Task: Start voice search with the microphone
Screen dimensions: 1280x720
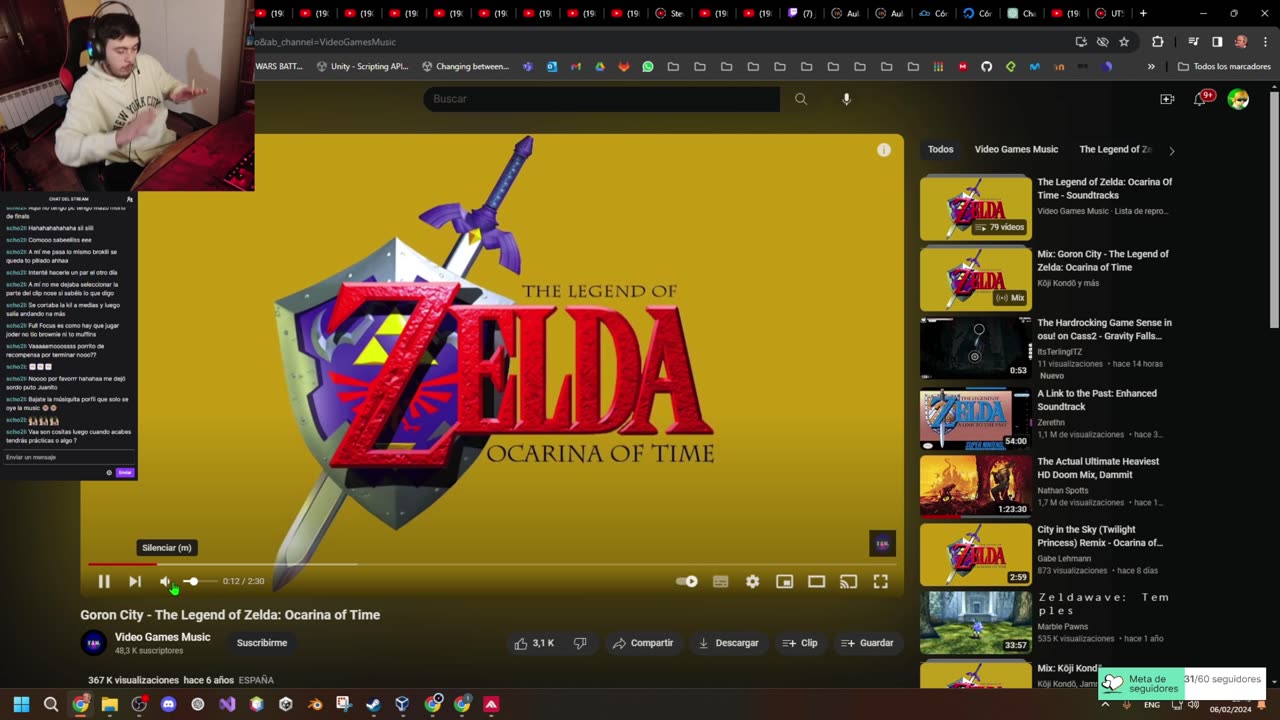Action: [846, 99]
